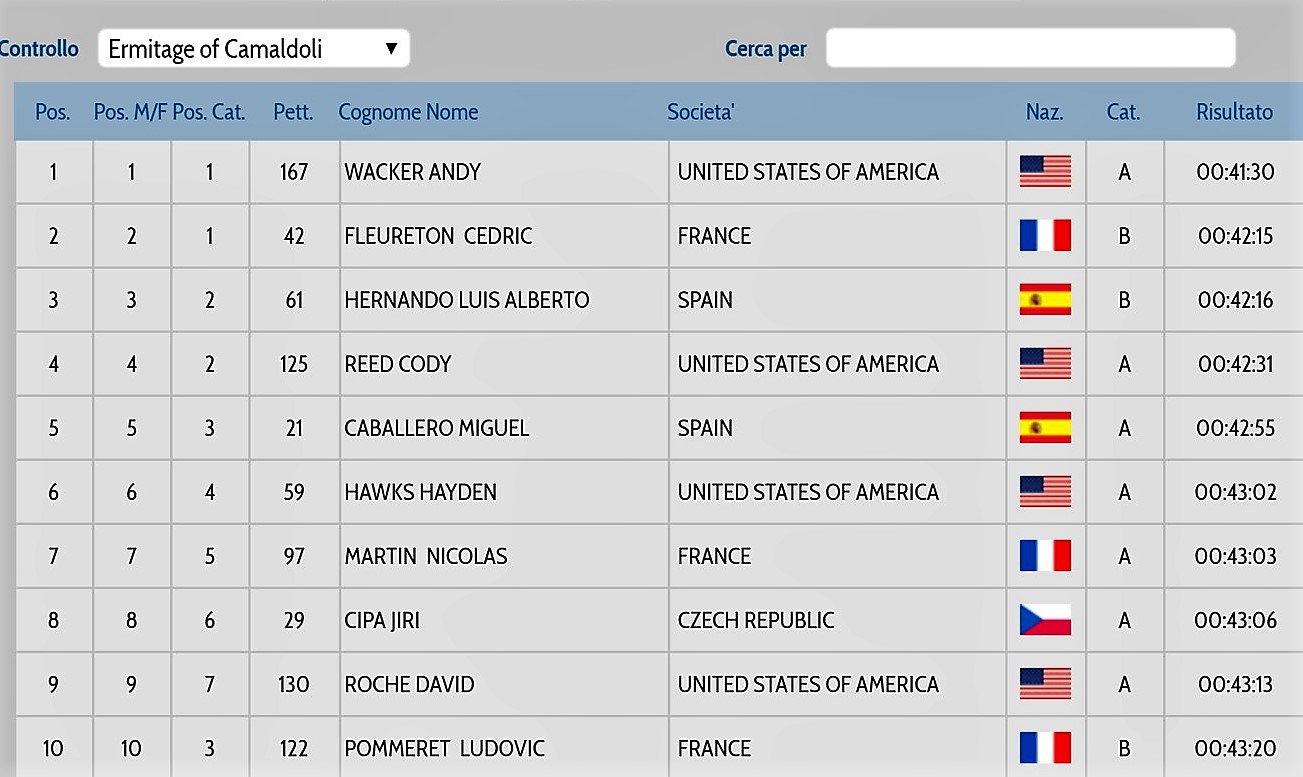Image resolution: width=1303 pixels, height=777 pixels.
Task: Click the Czech Republic flag in Cipa Jiri's row
Action: click(1045, 620)
